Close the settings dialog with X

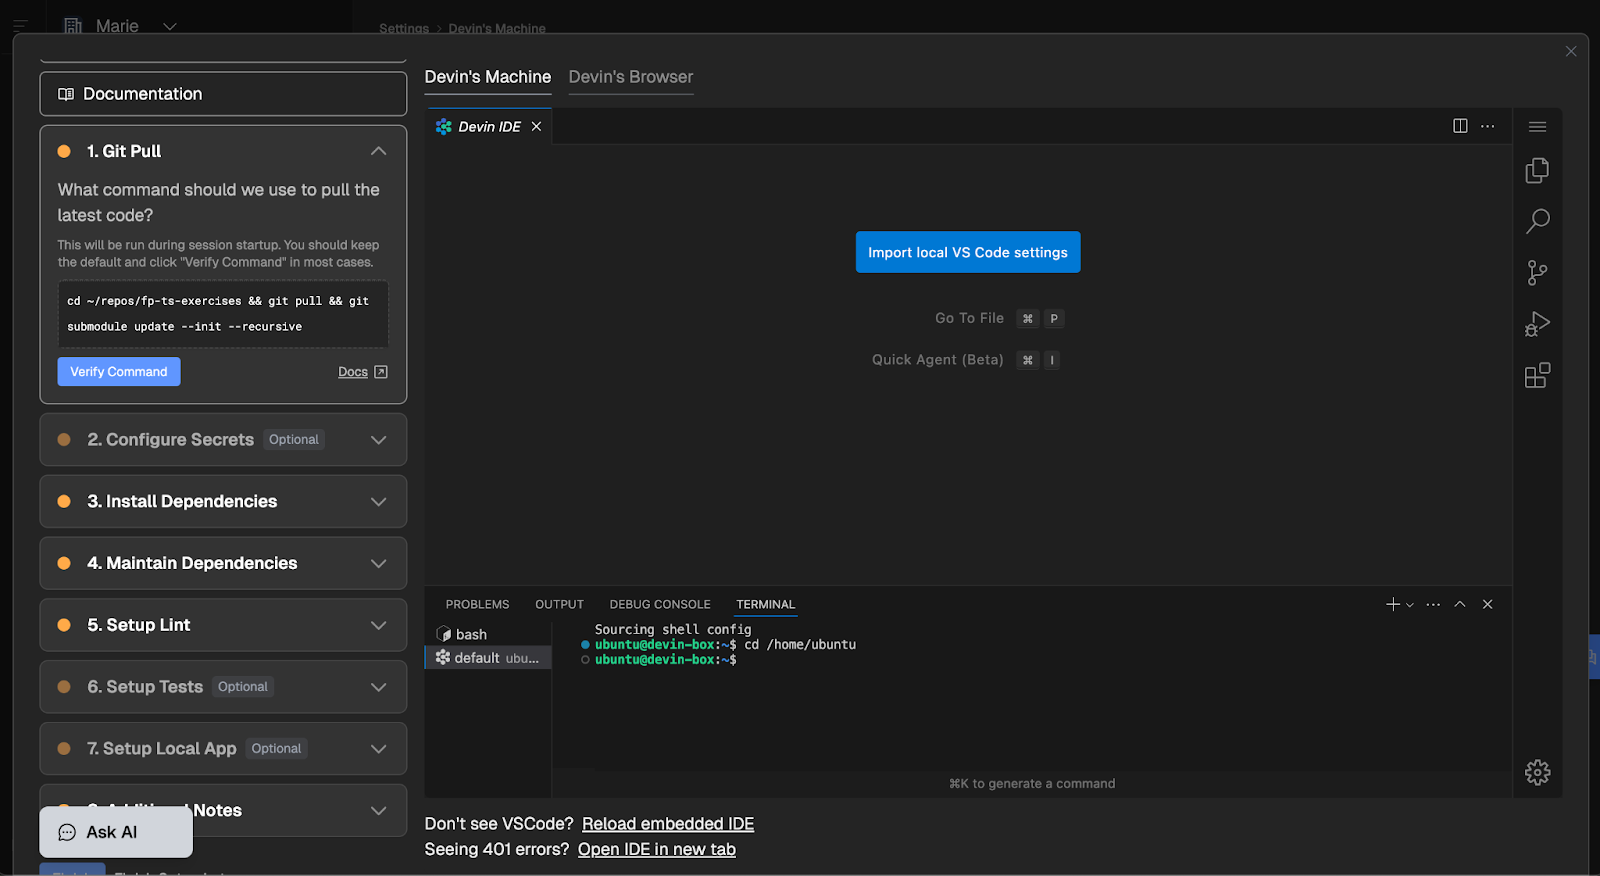point(1571,51)
